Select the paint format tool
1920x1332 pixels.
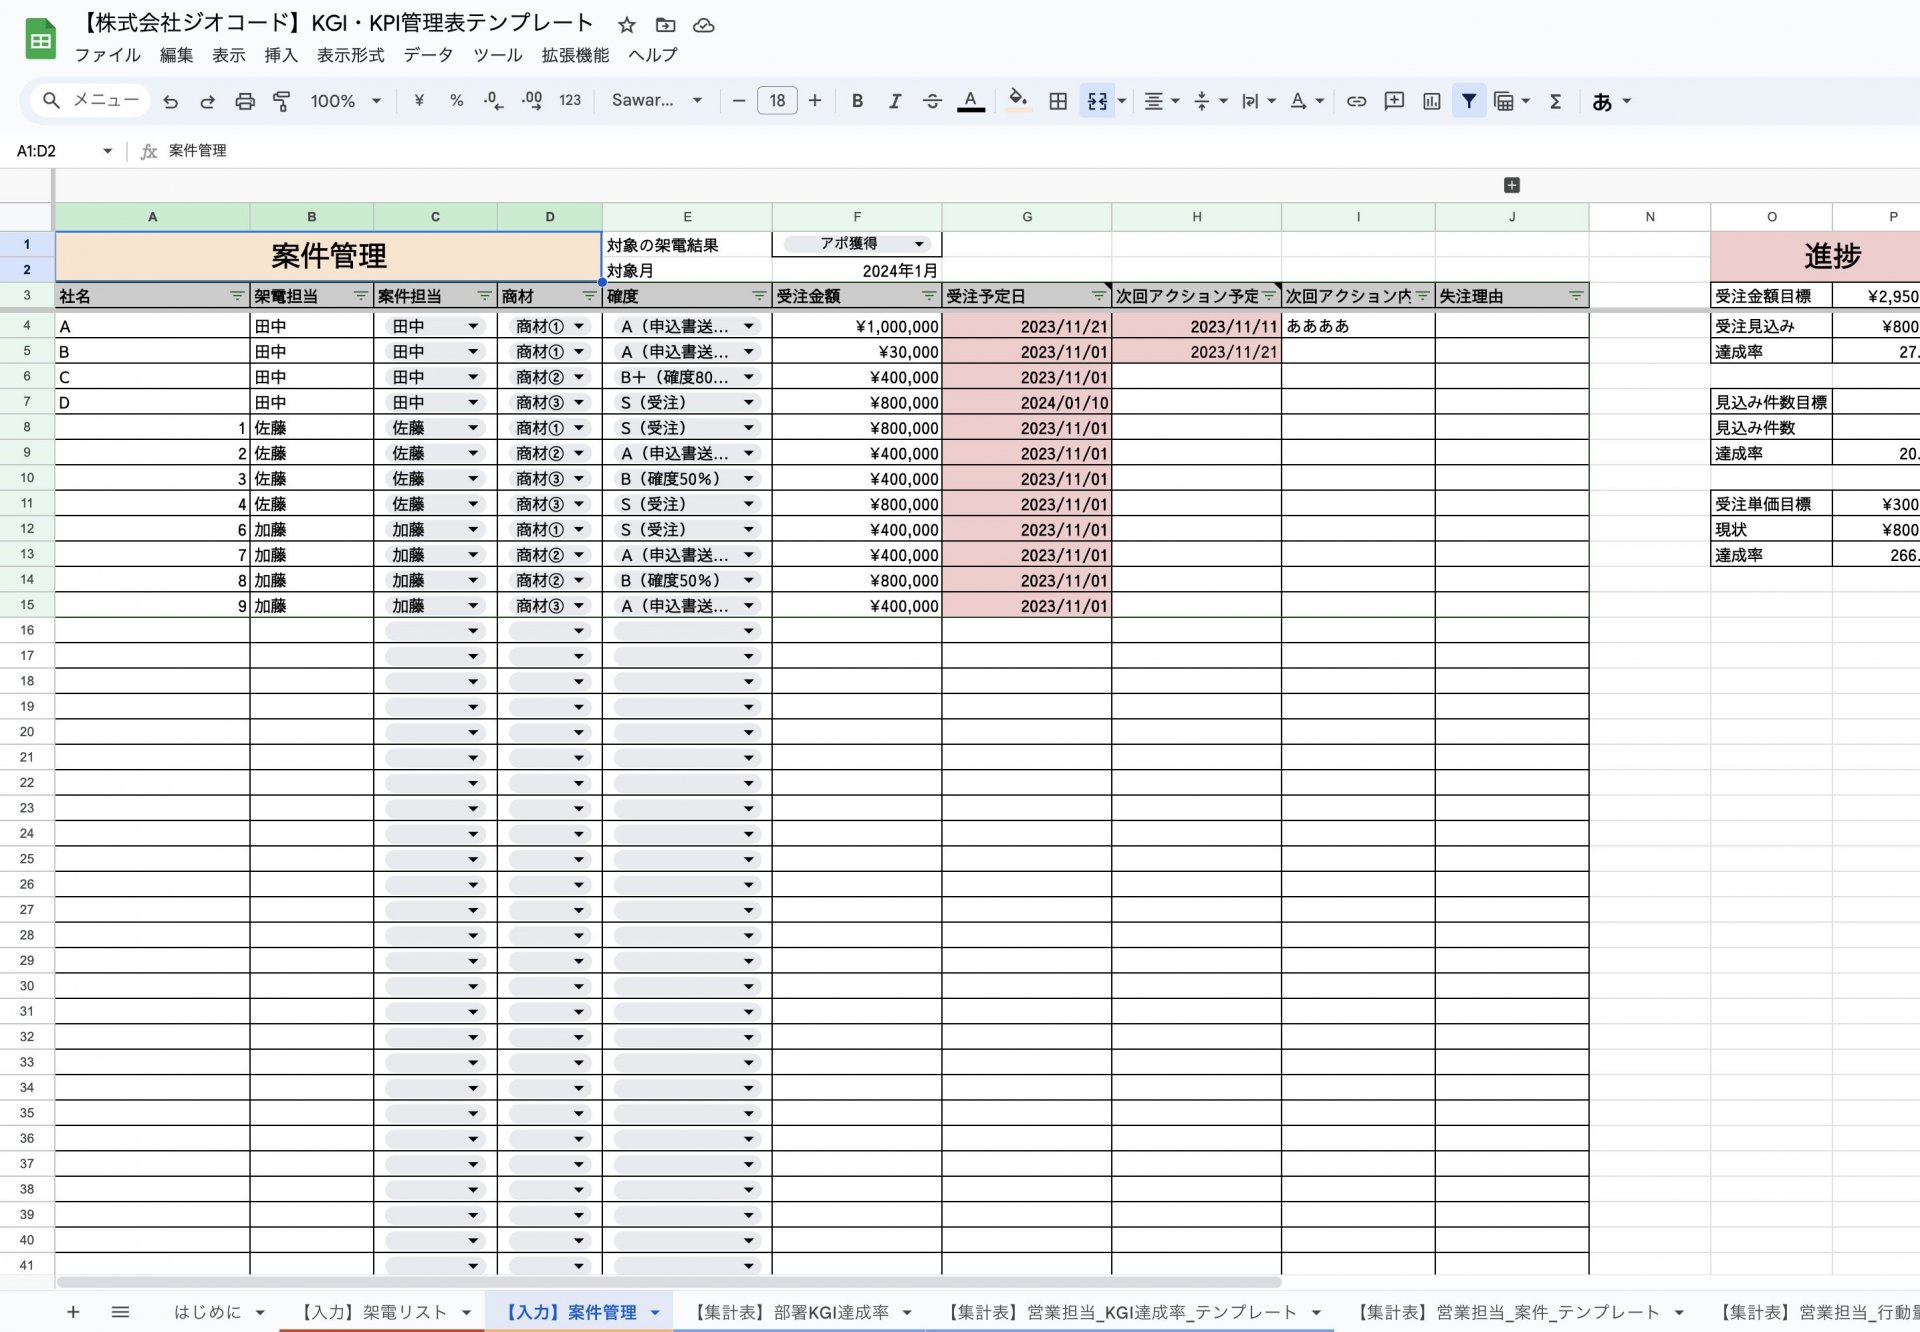pos(281,100)
